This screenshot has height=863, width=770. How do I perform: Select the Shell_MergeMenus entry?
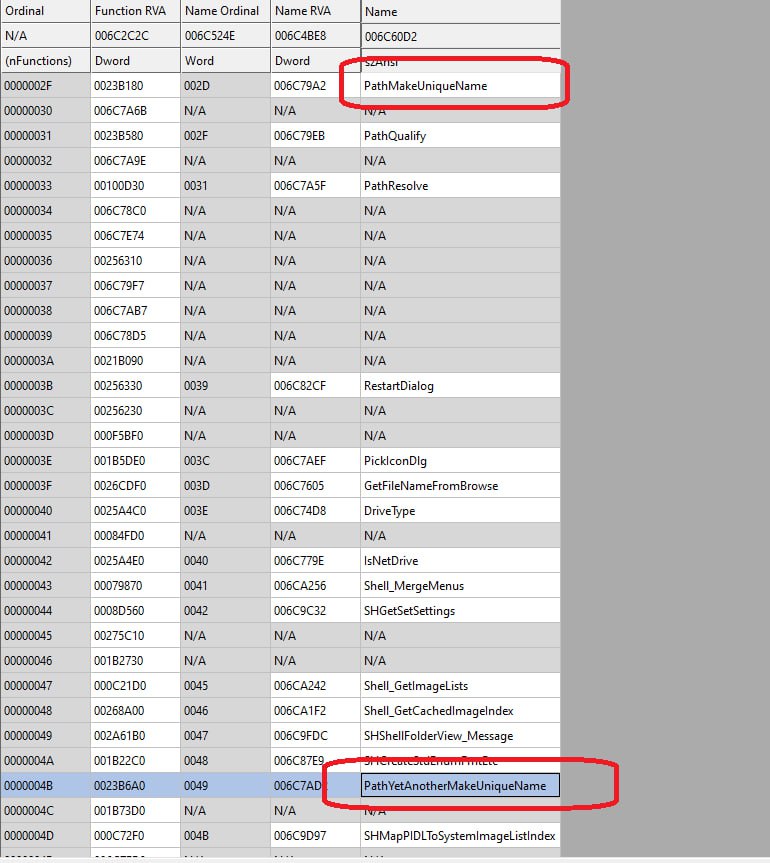(460, 586)
